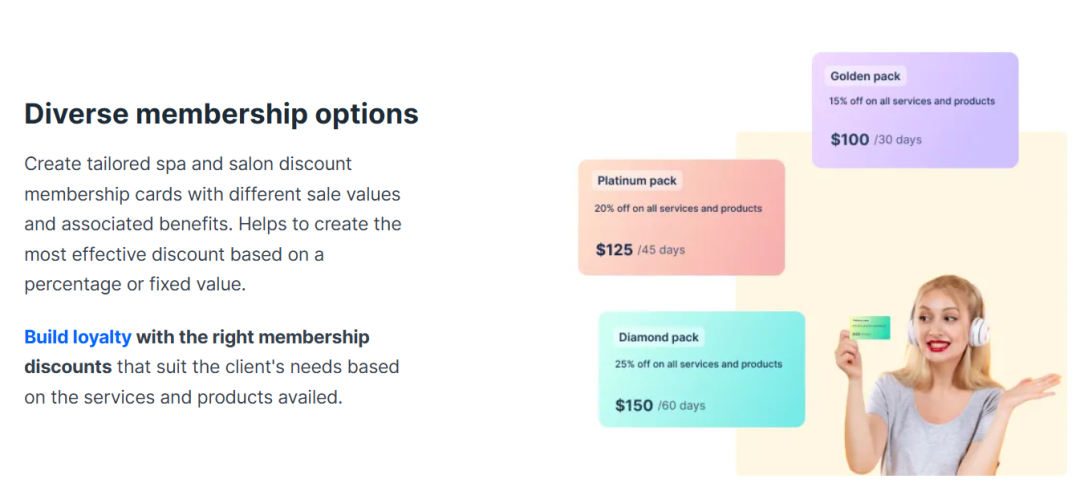Click the $100 price on Golden pack

850,140
